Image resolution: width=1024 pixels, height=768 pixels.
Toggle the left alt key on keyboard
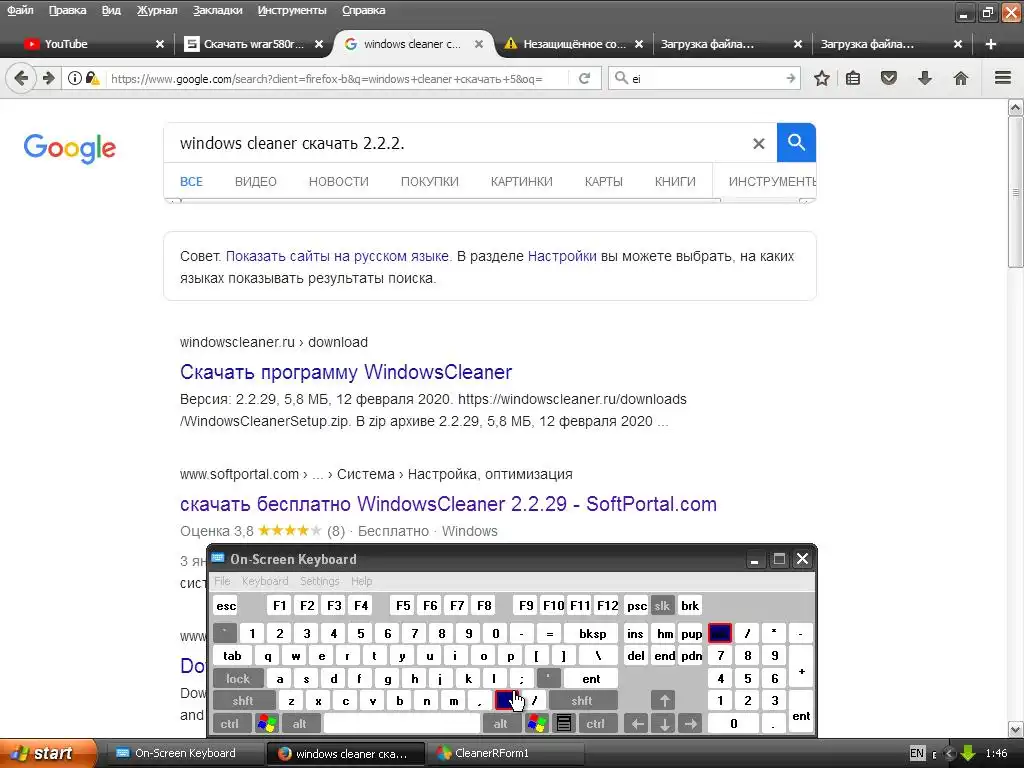tap(299, 724)
